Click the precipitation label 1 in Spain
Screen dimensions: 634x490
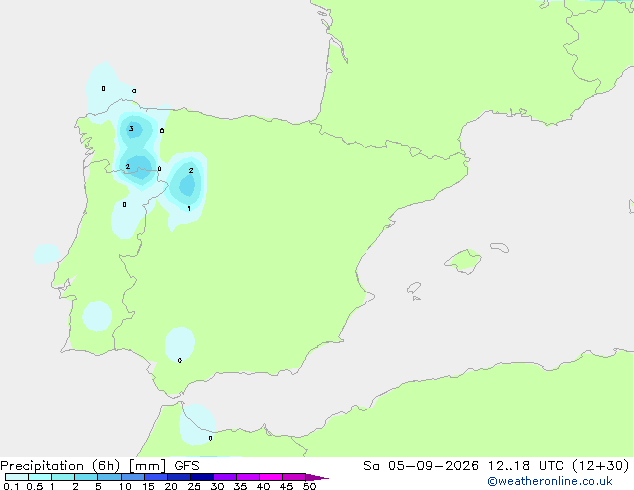coord(189,209)
